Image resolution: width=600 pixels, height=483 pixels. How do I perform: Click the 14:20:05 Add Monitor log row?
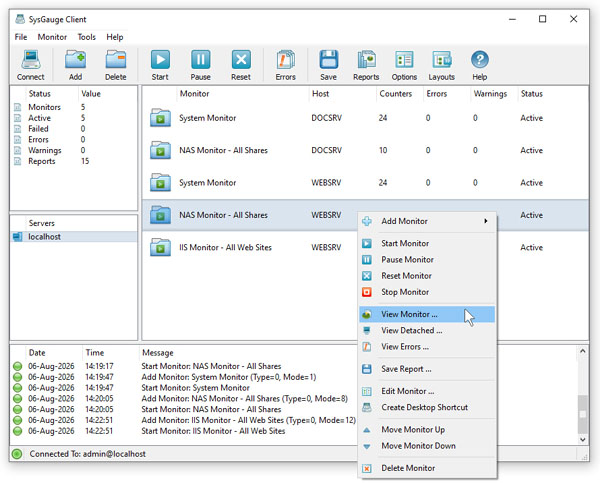pos(184,399)
